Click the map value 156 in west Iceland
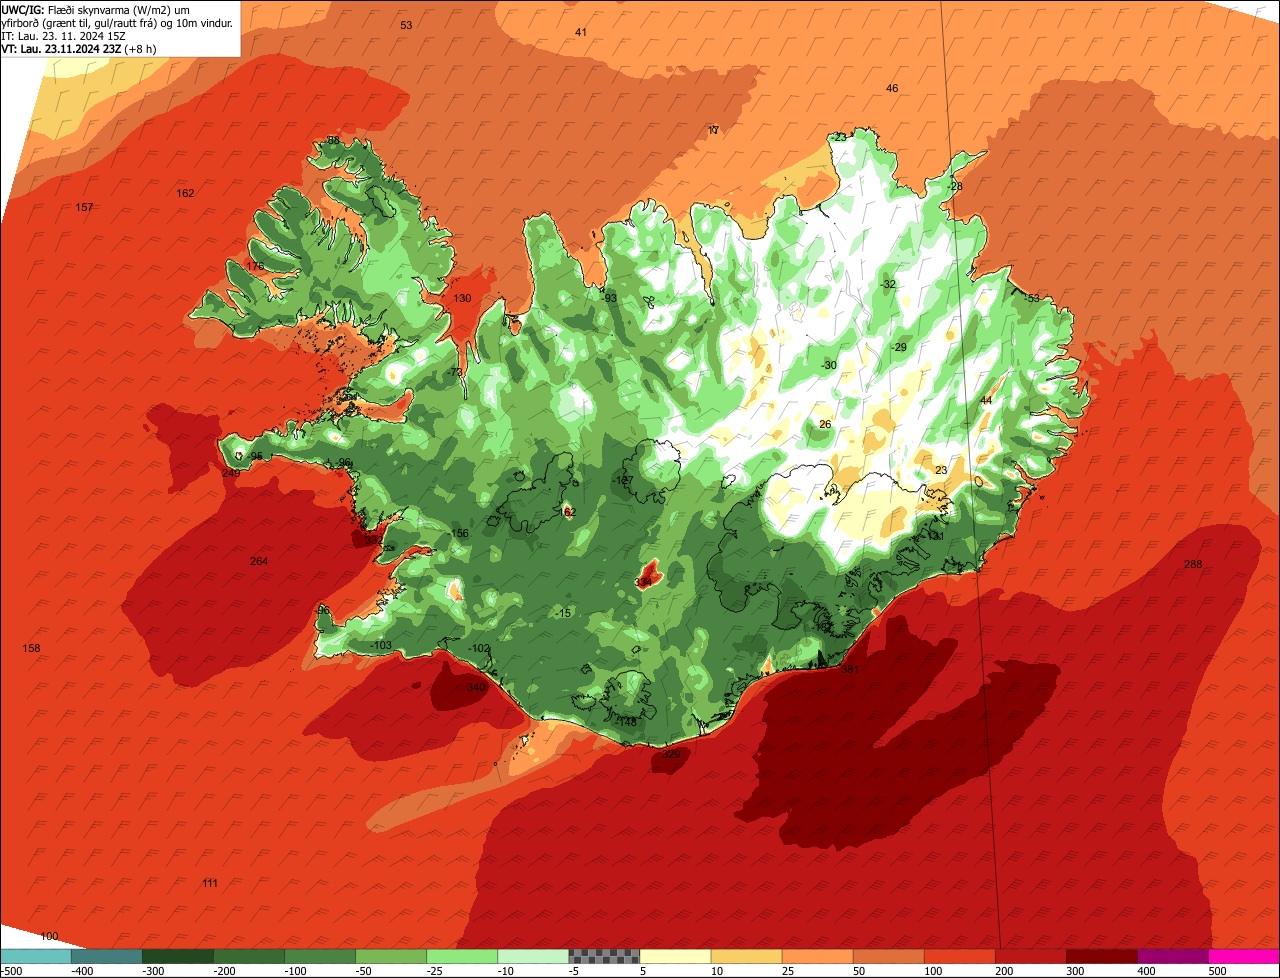1280x978 pixels. (460, 534)
